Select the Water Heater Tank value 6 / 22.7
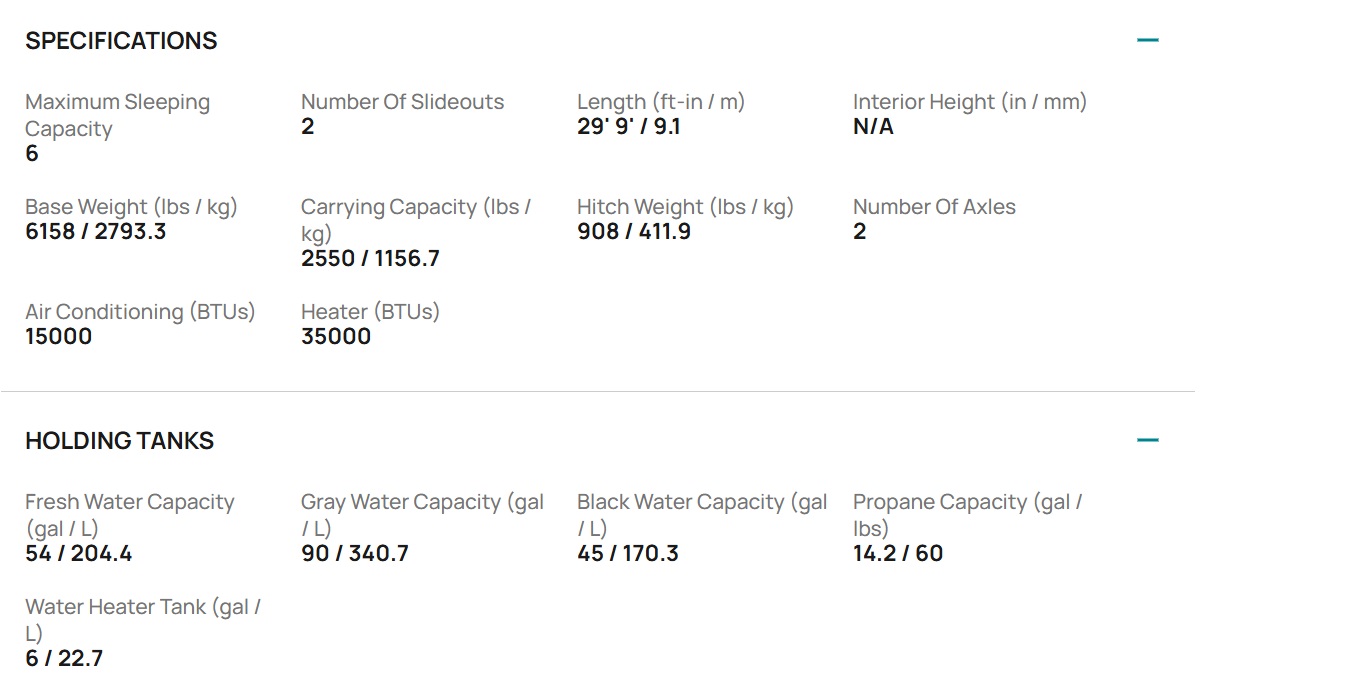This screenshot has width=1349, height=685. point(64,659)
